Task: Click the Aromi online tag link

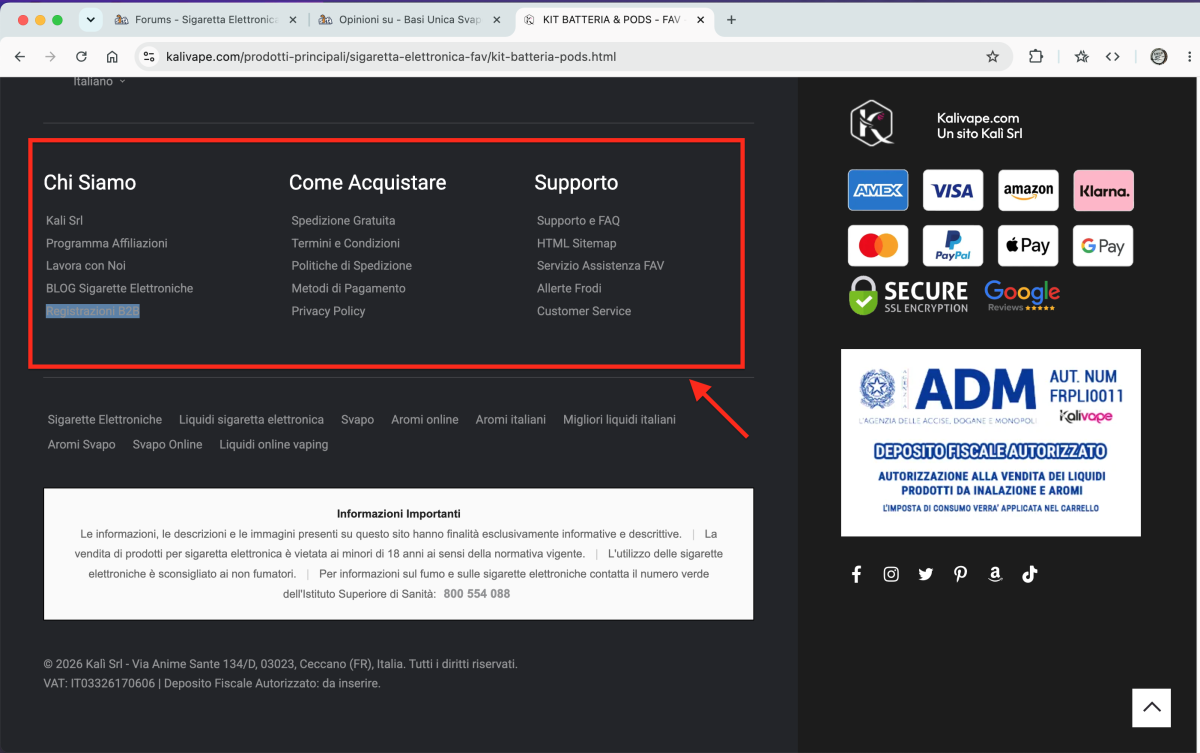Action: pyautogui.click(x=425, y=420)
